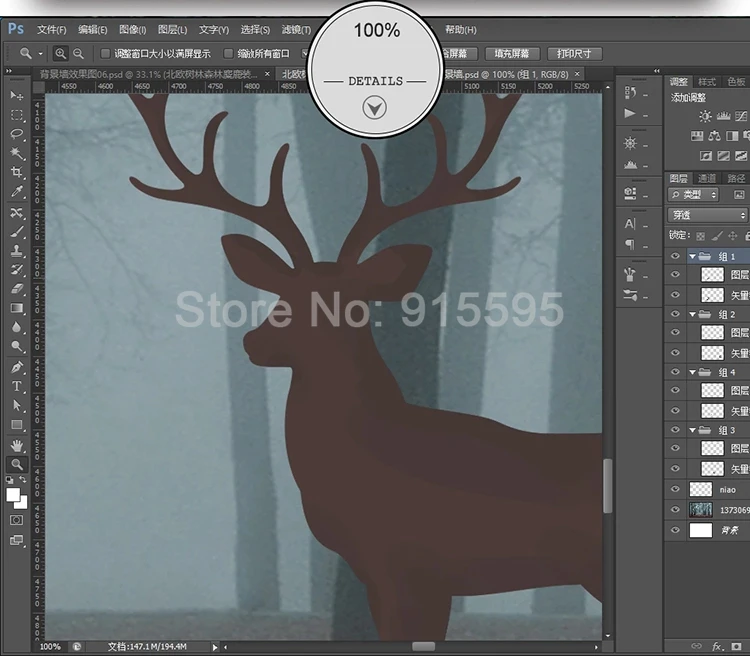
Task: Collapse the 组 2 group
Action: [x=692, y=314]
